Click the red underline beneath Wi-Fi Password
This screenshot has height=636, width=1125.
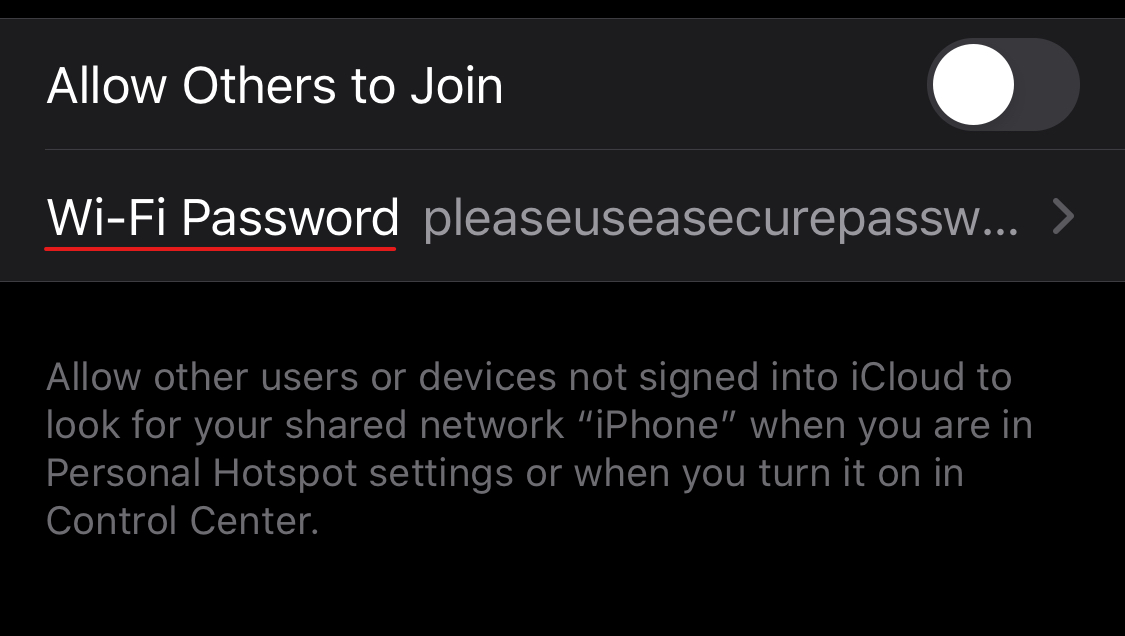click(220, 248)
